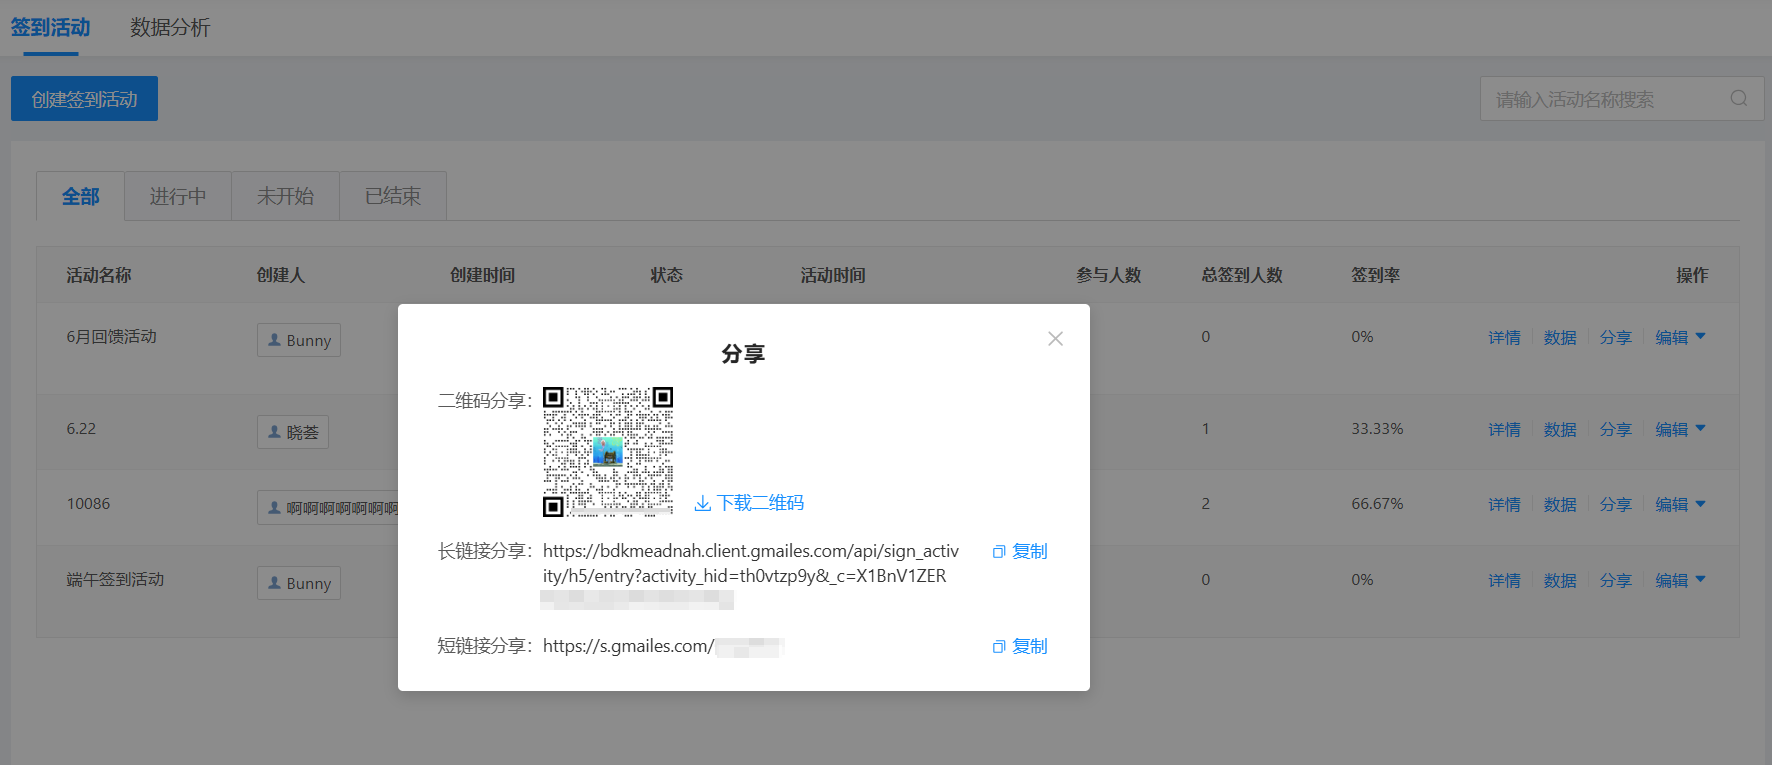Click the 下载二维码 download link
Image resolution: width=1772 pixels, height=765 pixels.
click(x=749, y=503)
